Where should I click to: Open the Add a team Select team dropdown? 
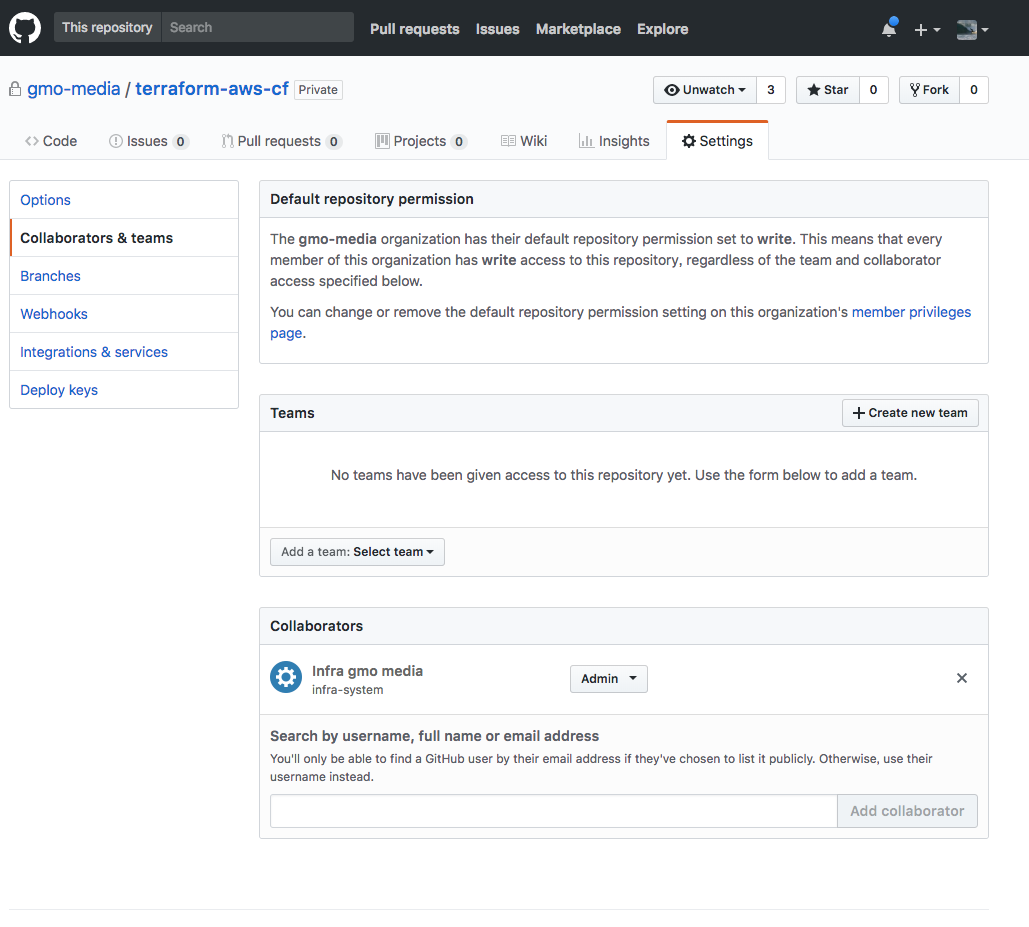[x=356, y=551]
